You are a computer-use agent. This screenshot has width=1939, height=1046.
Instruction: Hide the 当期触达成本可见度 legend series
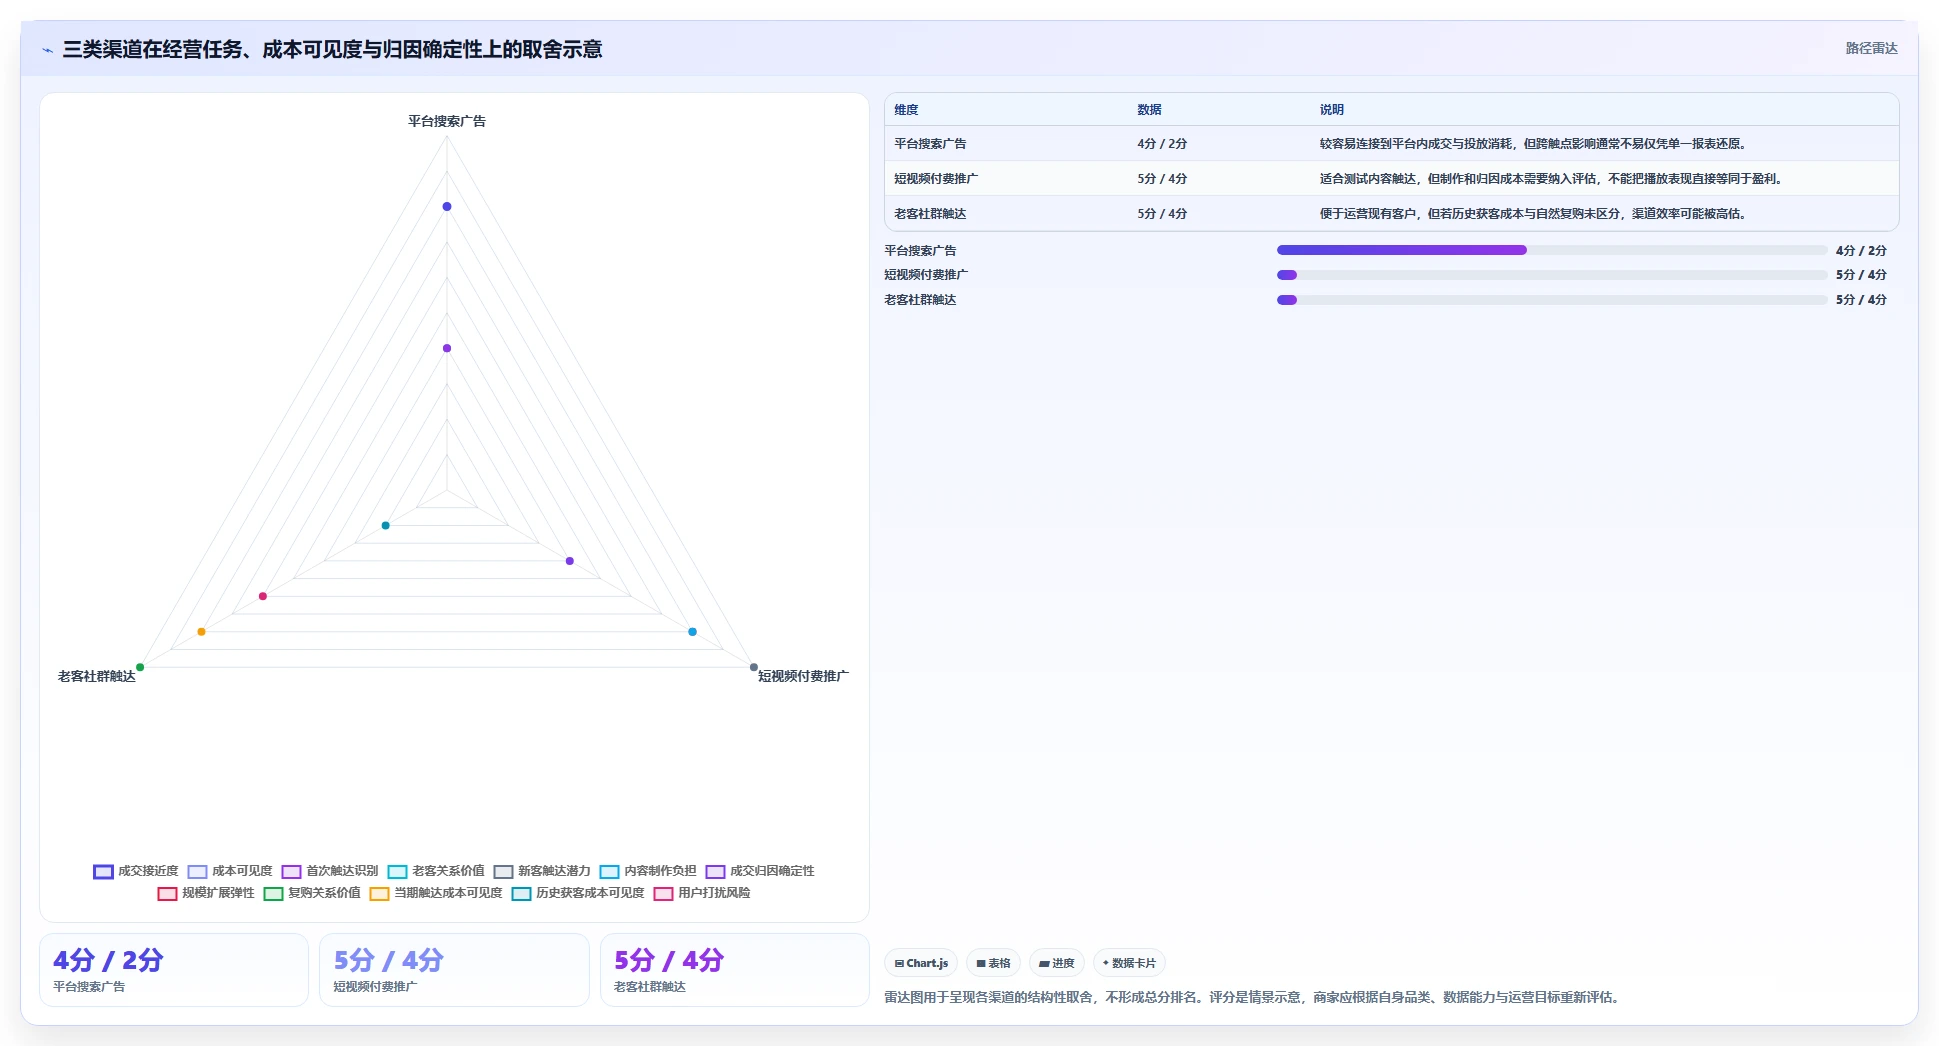(436, 893)
